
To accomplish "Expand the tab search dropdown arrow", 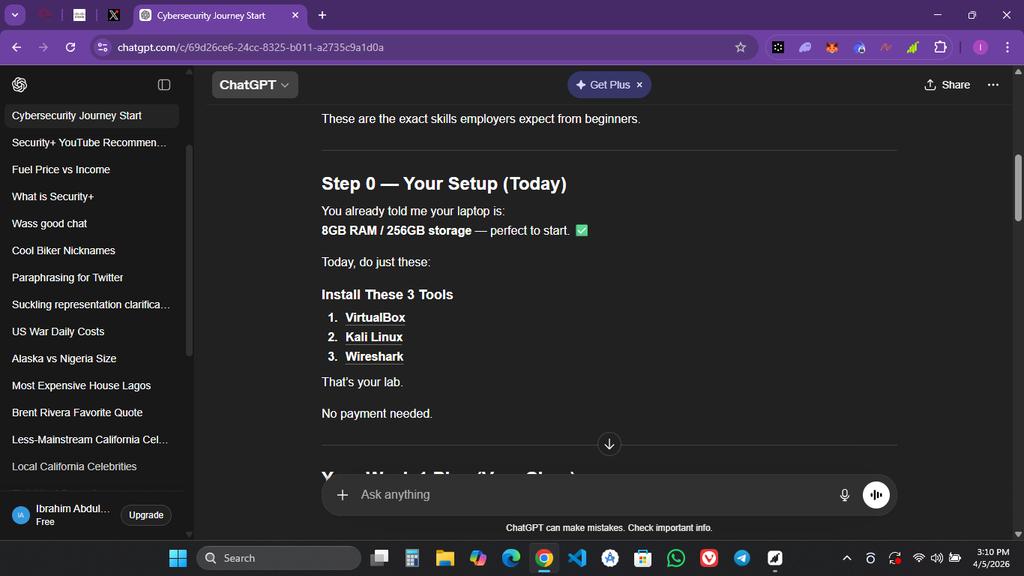I will [15, 15].
